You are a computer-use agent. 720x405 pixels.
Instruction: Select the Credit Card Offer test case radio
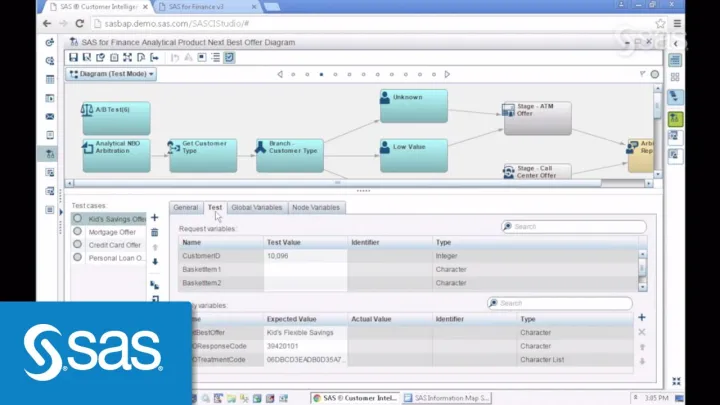coord(78,244)
